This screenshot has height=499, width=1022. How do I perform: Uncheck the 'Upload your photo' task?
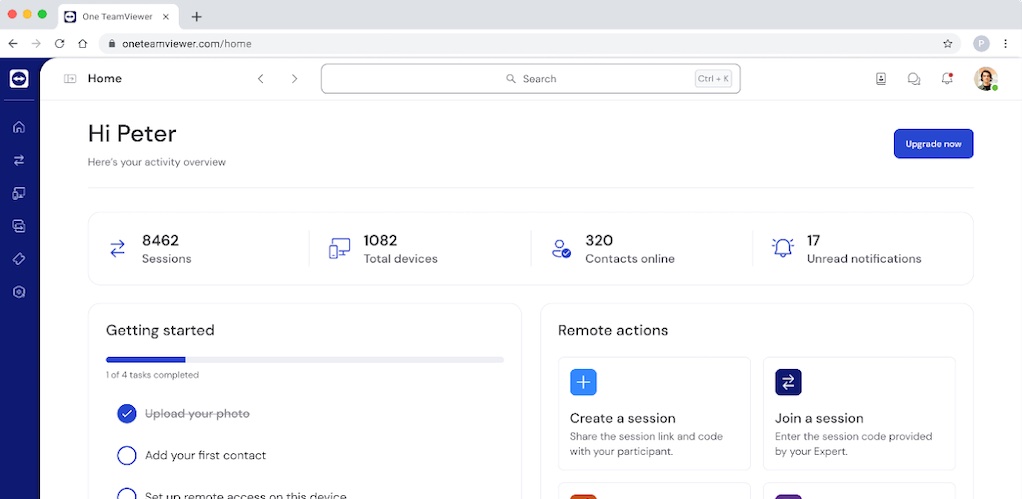[x=127, y=414]
